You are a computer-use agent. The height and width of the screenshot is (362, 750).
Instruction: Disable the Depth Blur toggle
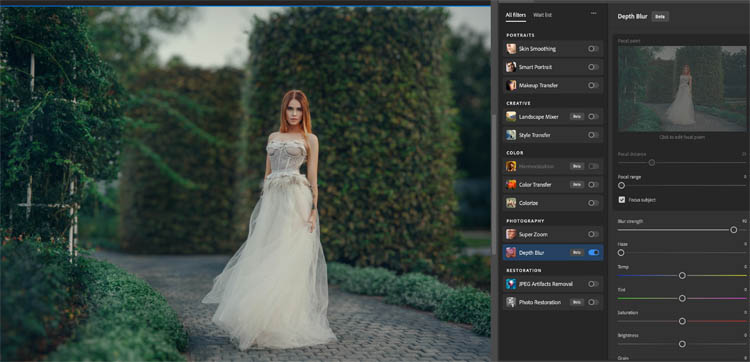594,252
